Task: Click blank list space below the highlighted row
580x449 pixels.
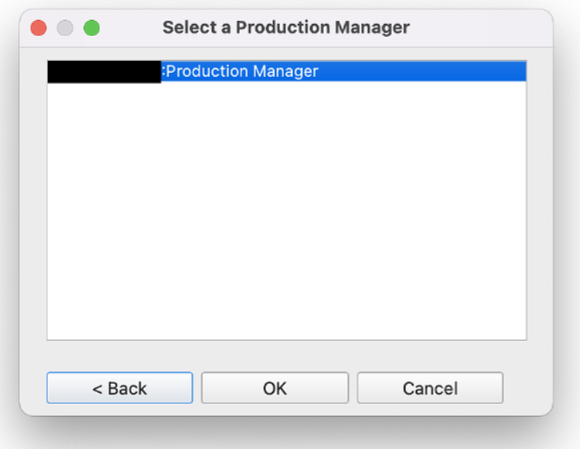Action: (x=287, y=211)
